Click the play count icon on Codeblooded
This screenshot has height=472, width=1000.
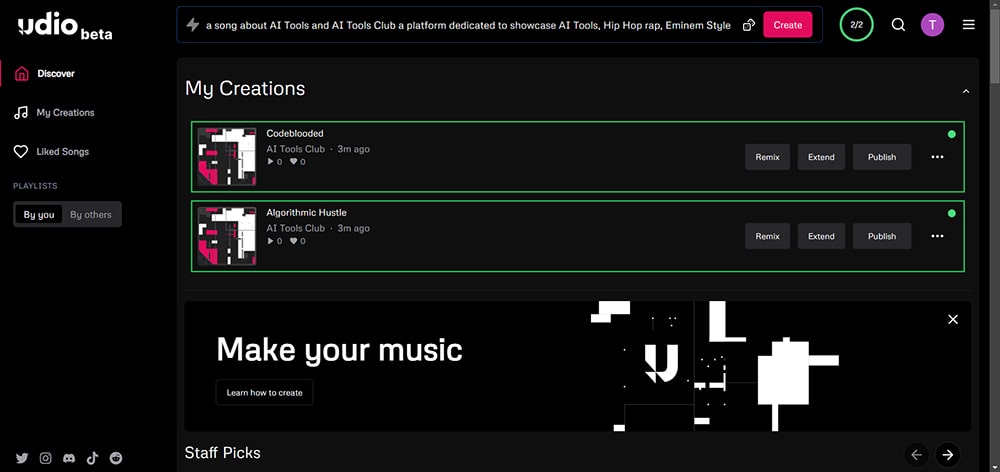[x=270, y=162]
